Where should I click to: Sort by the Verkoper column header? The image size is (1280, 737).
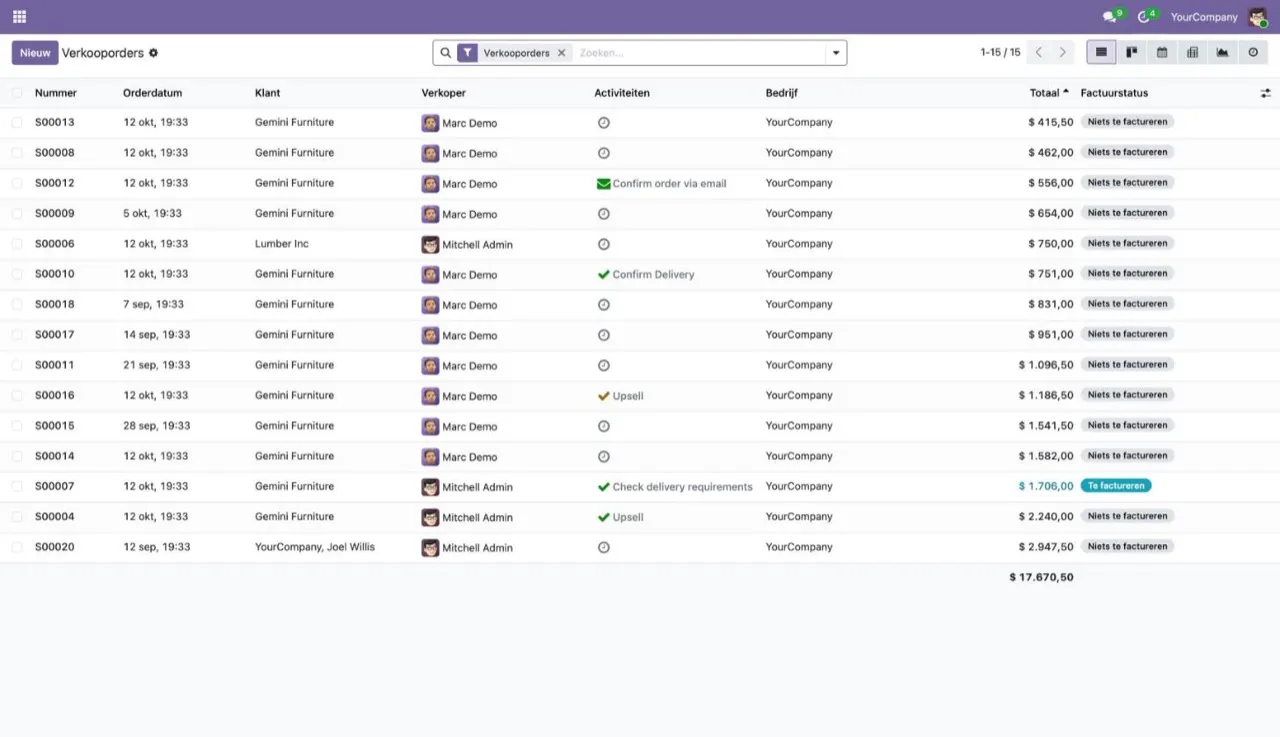coord(443,93)
